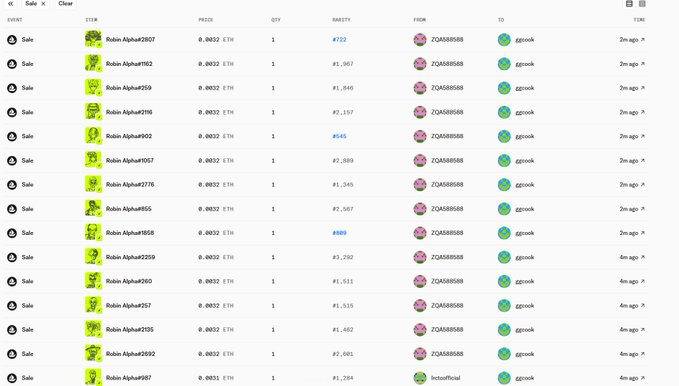This screenshot has width=679, height=386.
Task: Open the Robin Alpha#2692 item link
Action: (130, 354)
